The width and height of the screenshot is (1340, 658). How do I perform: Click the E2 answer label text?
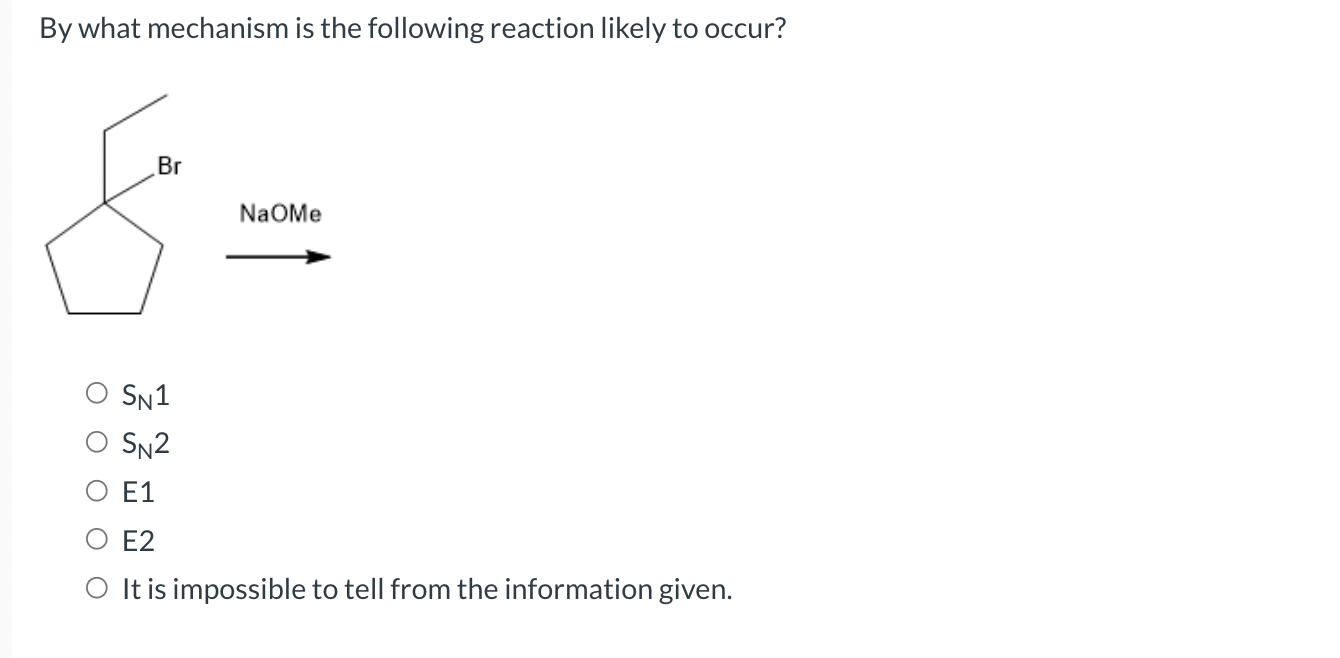pyautogui.click(x=137, y=540)
